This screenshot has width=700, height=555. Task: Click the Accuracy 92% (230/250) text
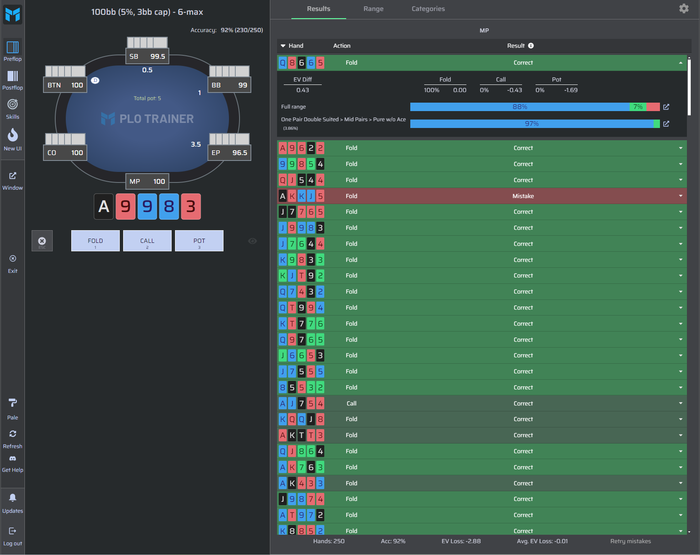(x=227, y=30)
